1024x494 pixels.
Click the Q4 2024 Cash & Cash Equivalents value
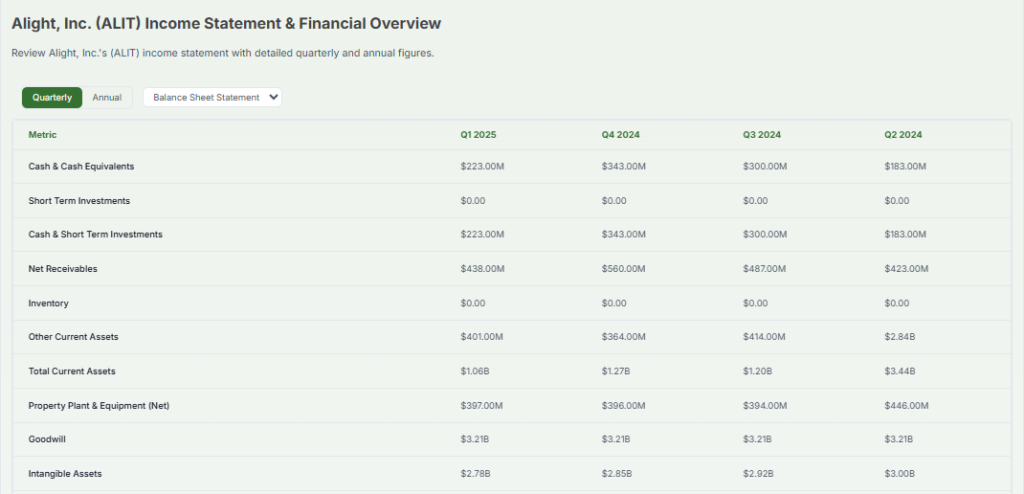coord(624,166)
